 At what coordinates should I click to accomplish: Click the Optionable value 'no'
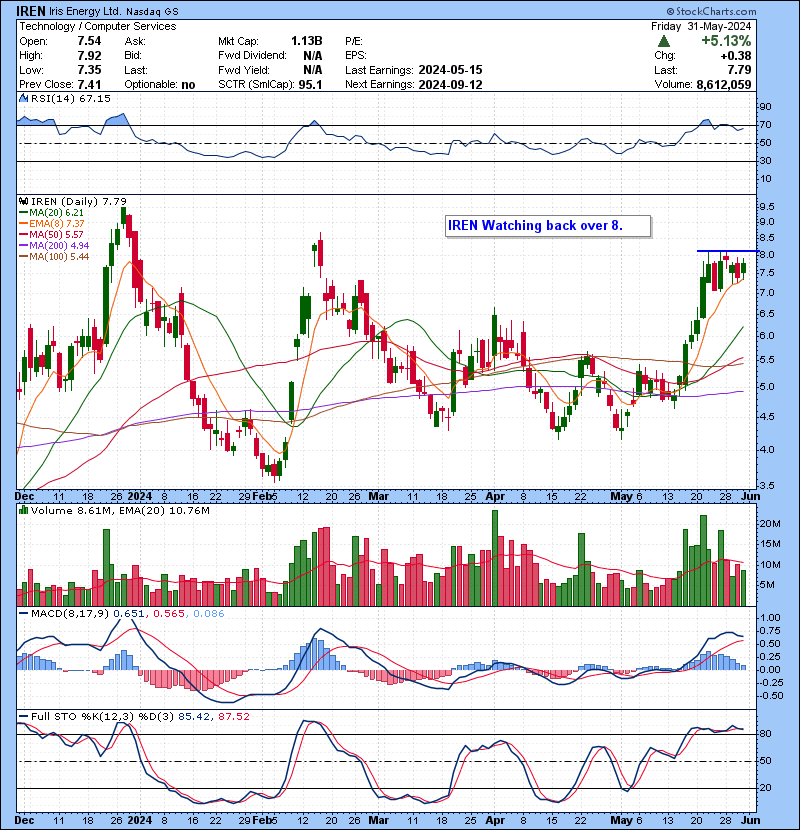click(x=188, y=85)
